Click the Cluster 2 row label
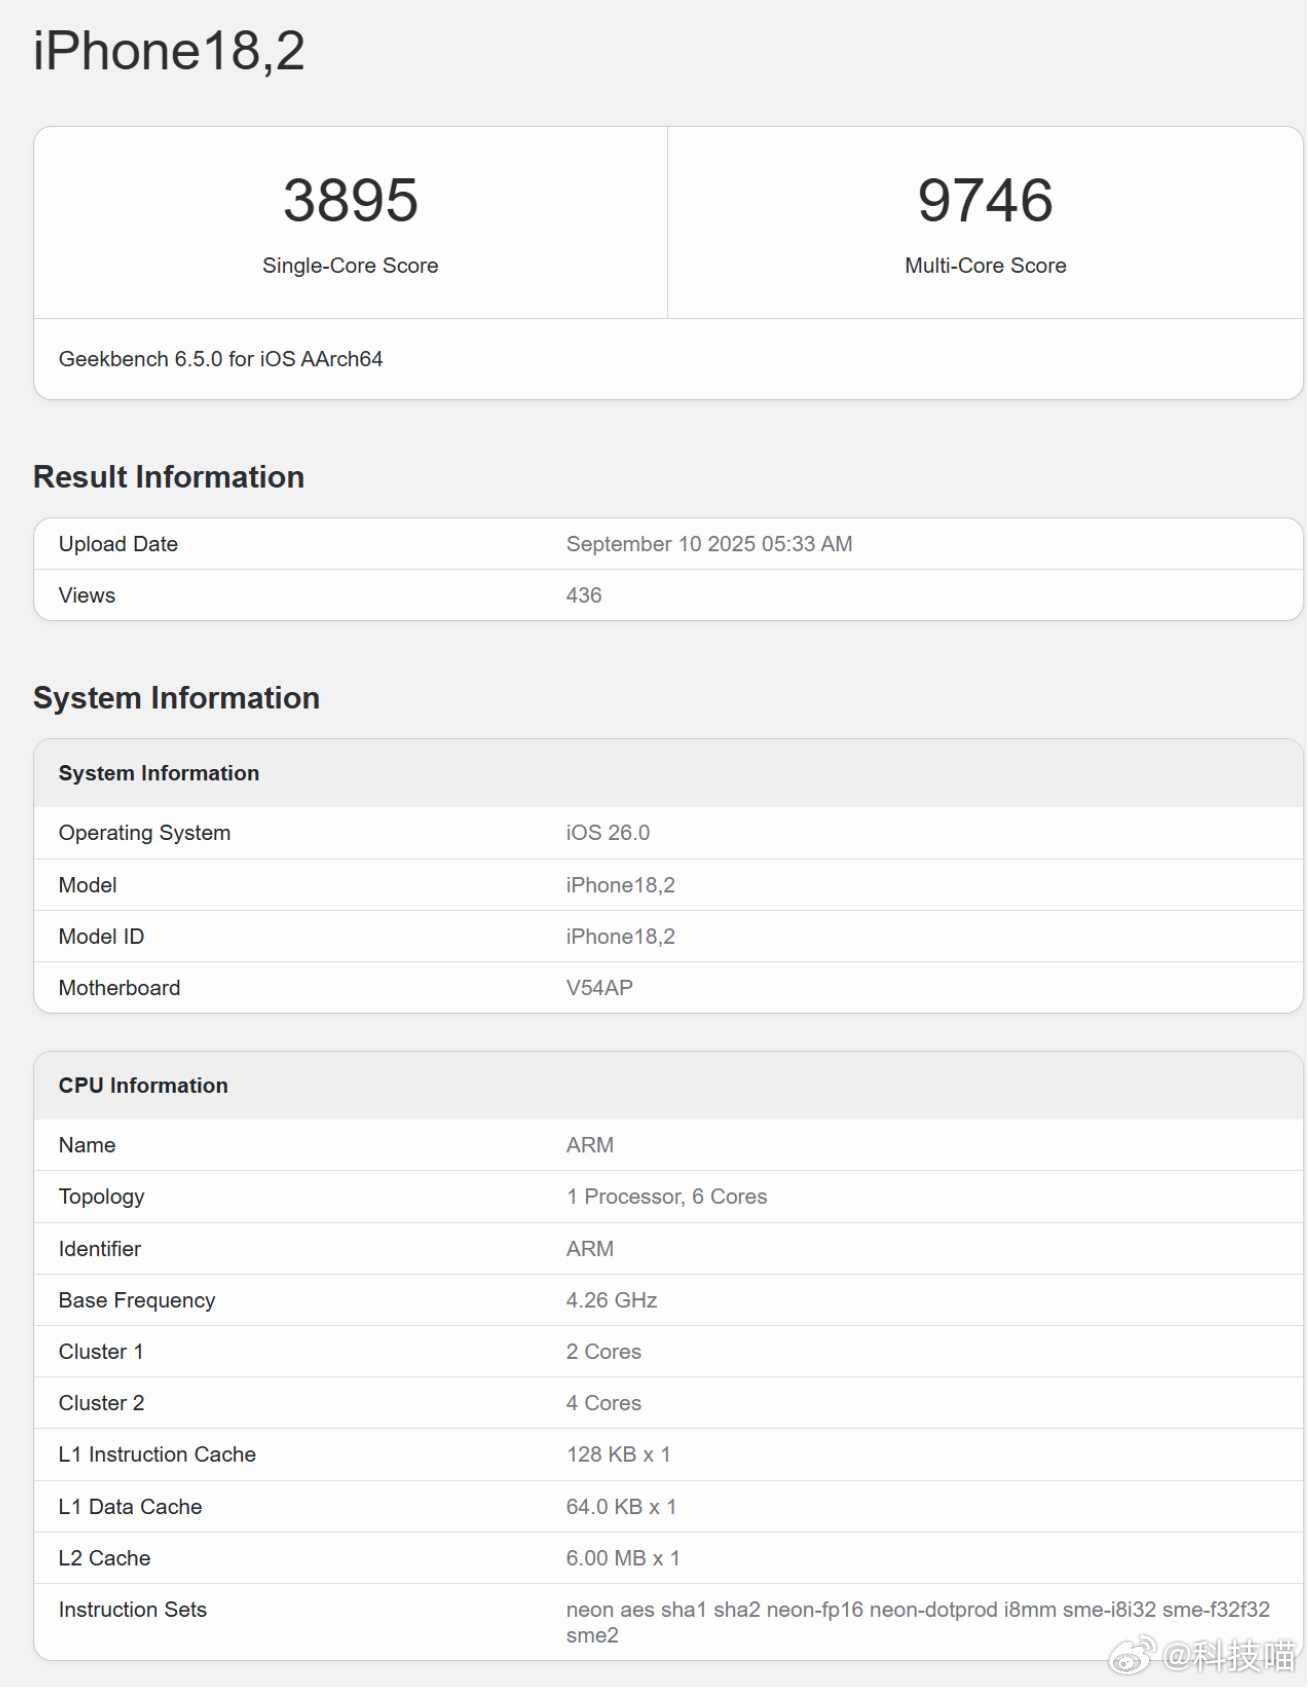The height and width of the screenshot is (1688, 1308). click(x=101, y=1403)
